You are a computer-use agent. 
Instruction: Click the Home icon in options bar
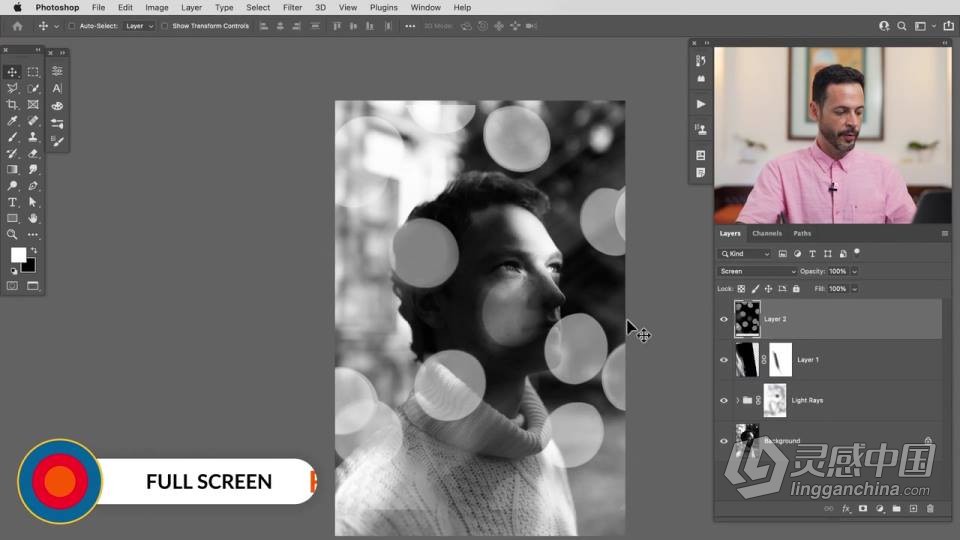(x=17, y=26)
